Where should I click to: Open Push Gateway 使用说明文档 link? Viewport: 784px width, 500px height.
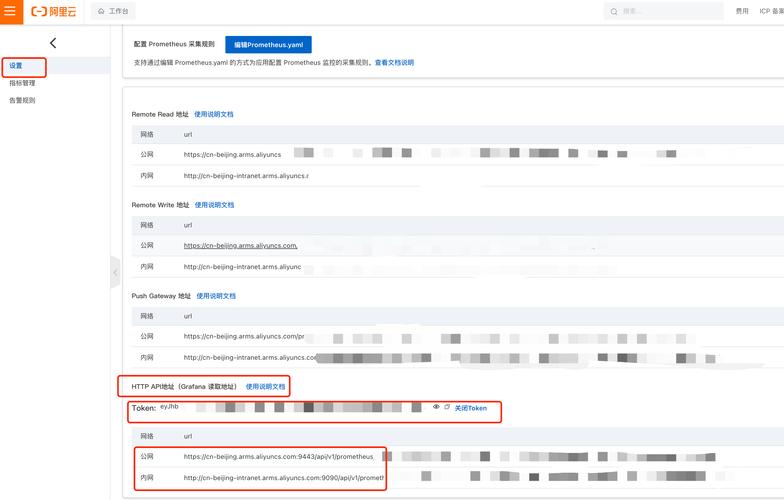tap(216, 296)
